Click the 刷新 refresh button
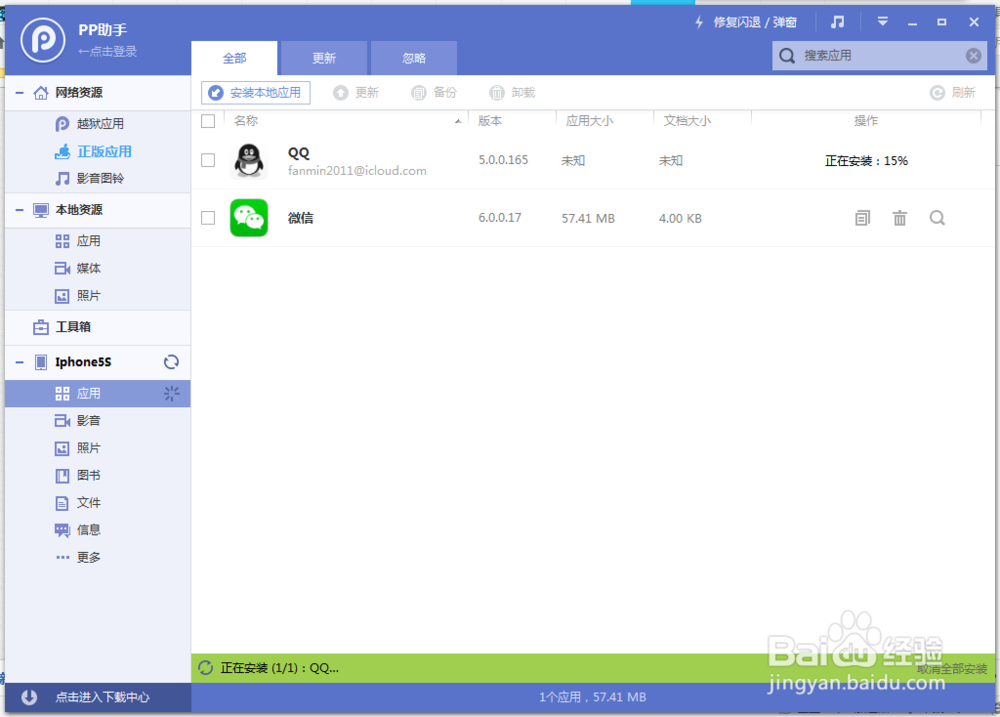Viewport: 1000px width, 717px height. coord(953,93)
